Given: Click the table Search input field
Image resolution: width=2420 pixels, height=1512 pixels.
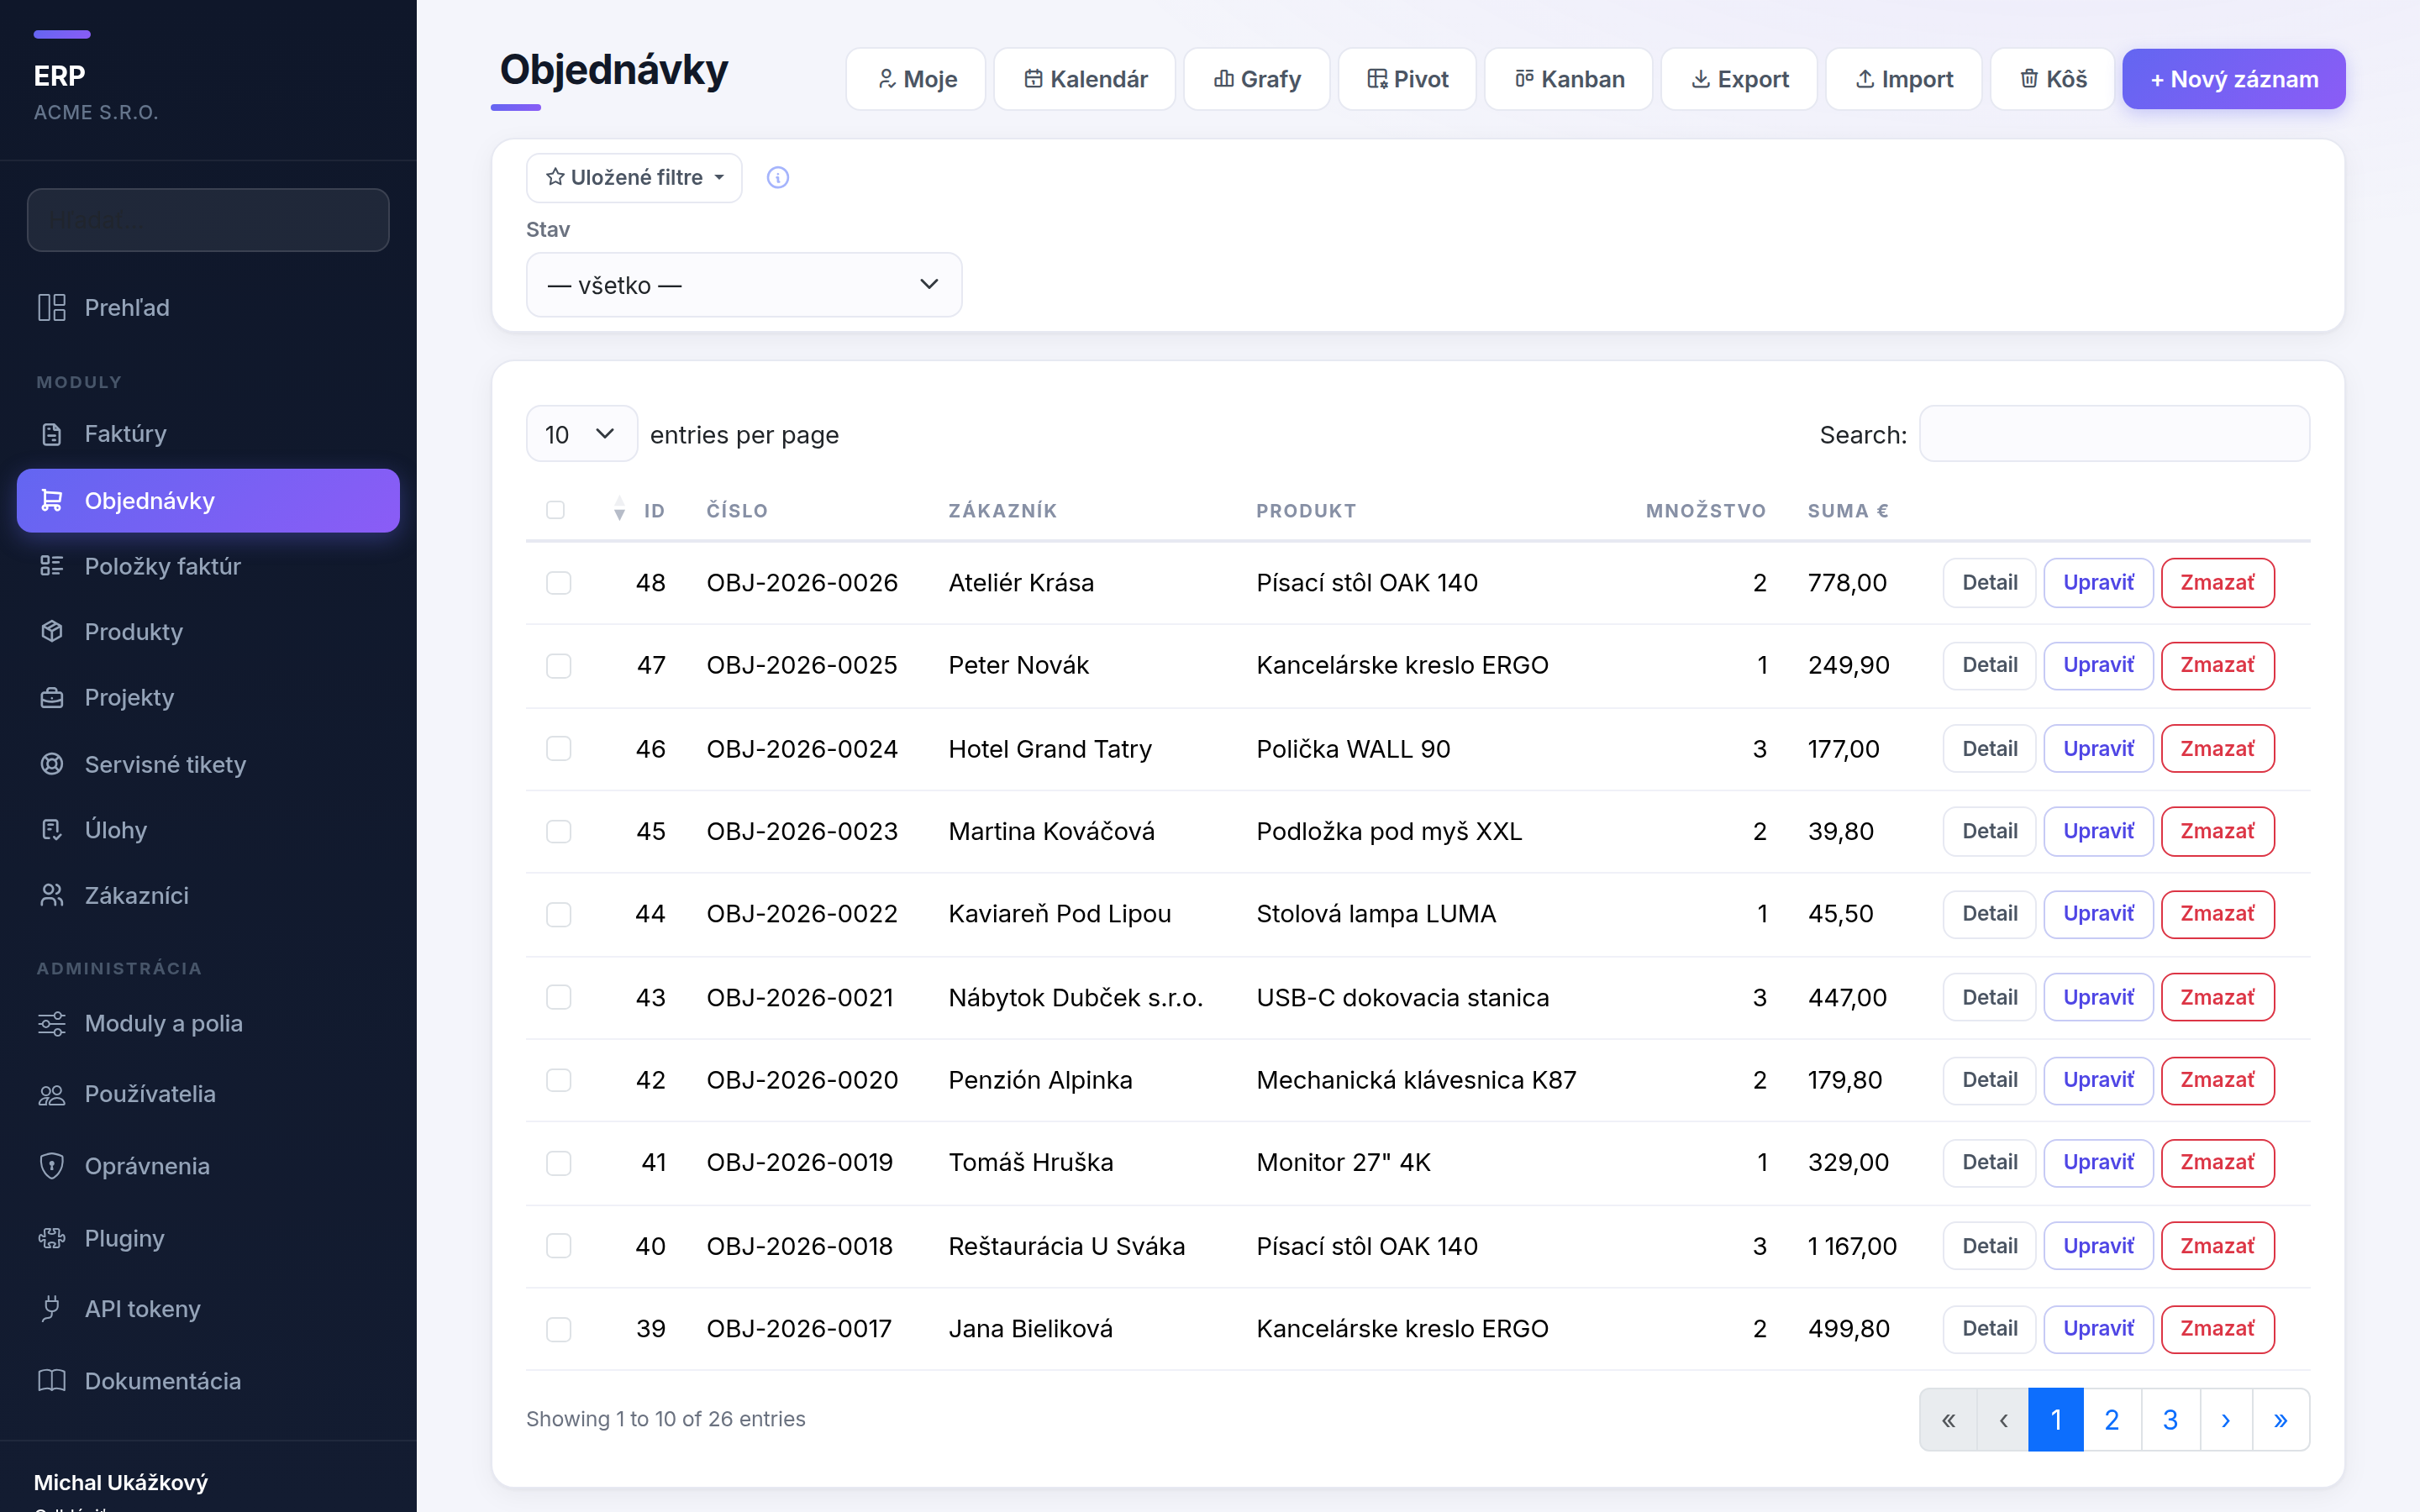Looking at the screenshot, I should click(2114, 434).
